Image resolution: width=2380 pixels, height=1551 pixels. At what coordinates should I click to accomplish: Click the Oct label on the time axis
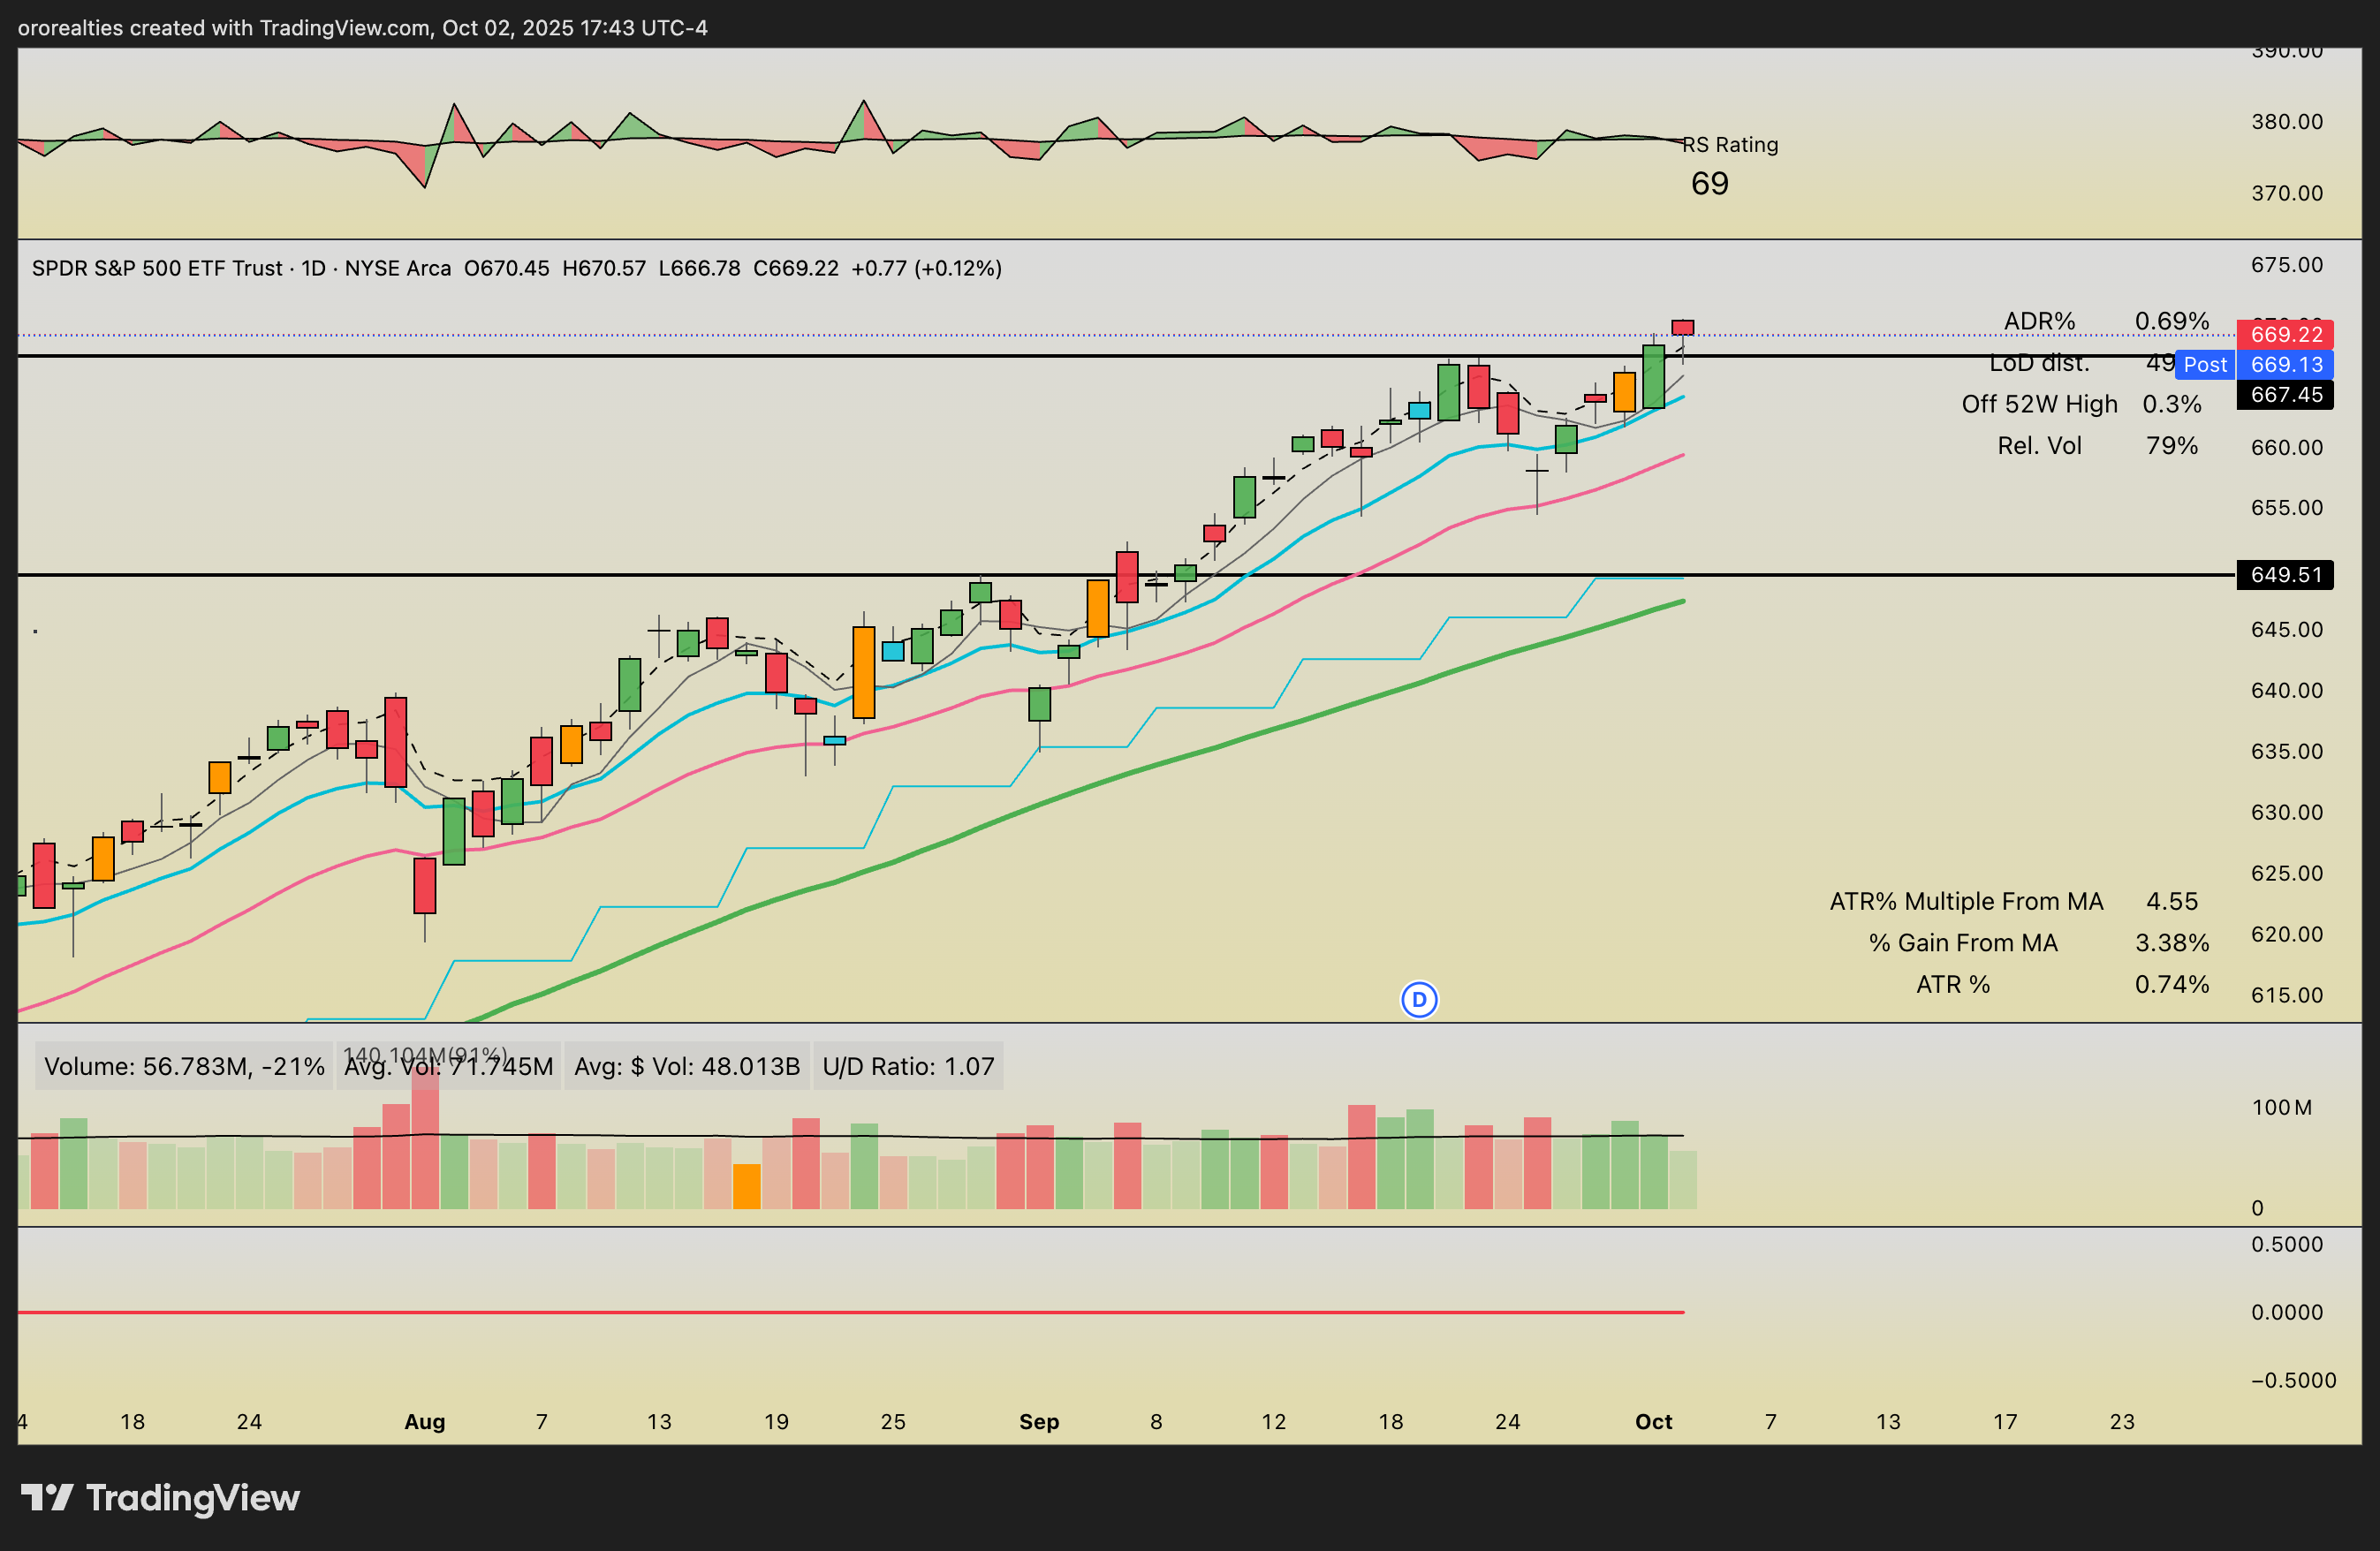point(1653,1421)
